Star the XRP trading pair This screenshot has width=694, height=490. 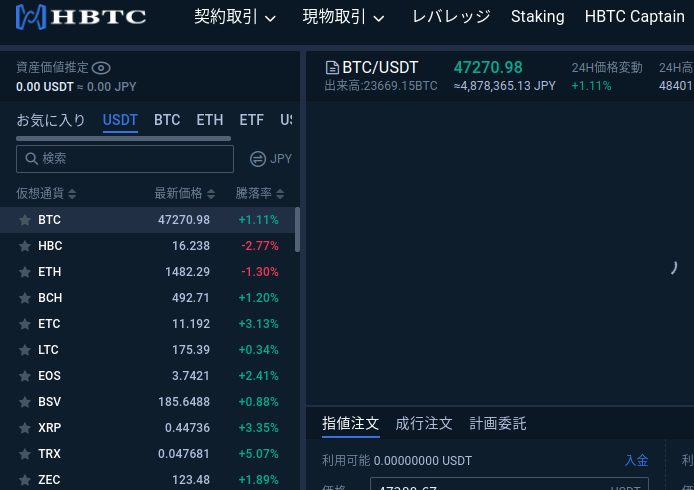click(25, 428)
